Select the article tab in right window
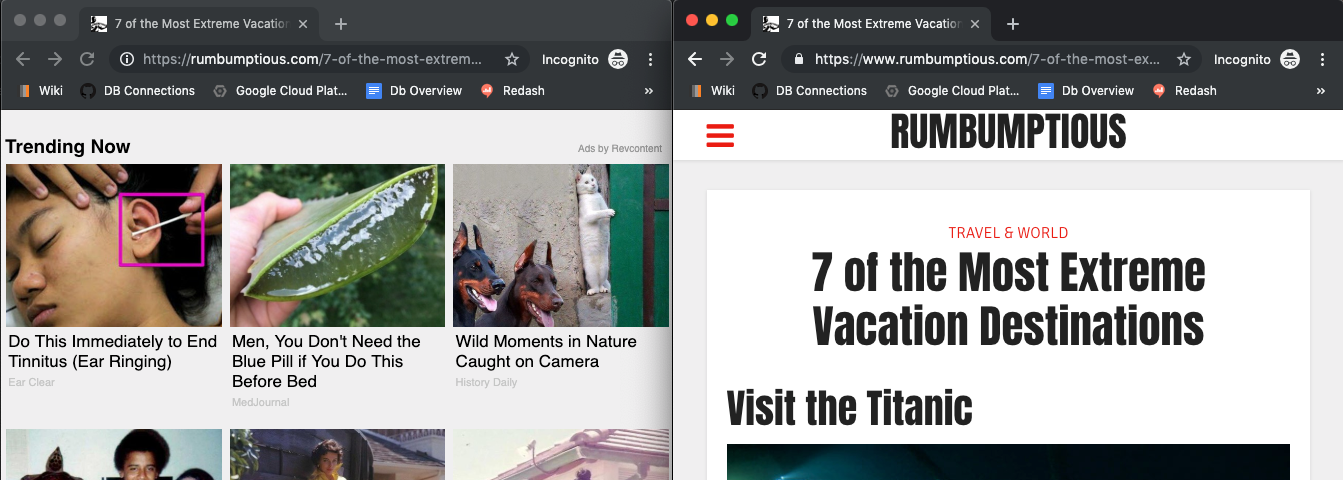Screen dimensions: 1343x480 [871, 24]
